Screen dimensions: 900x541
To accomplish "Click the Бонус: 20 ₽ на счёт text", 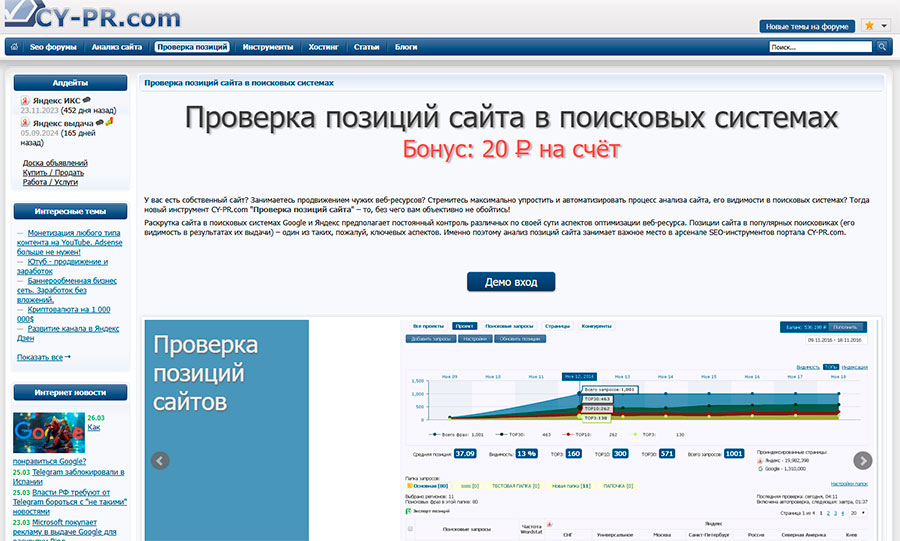I will pos(511,149).
